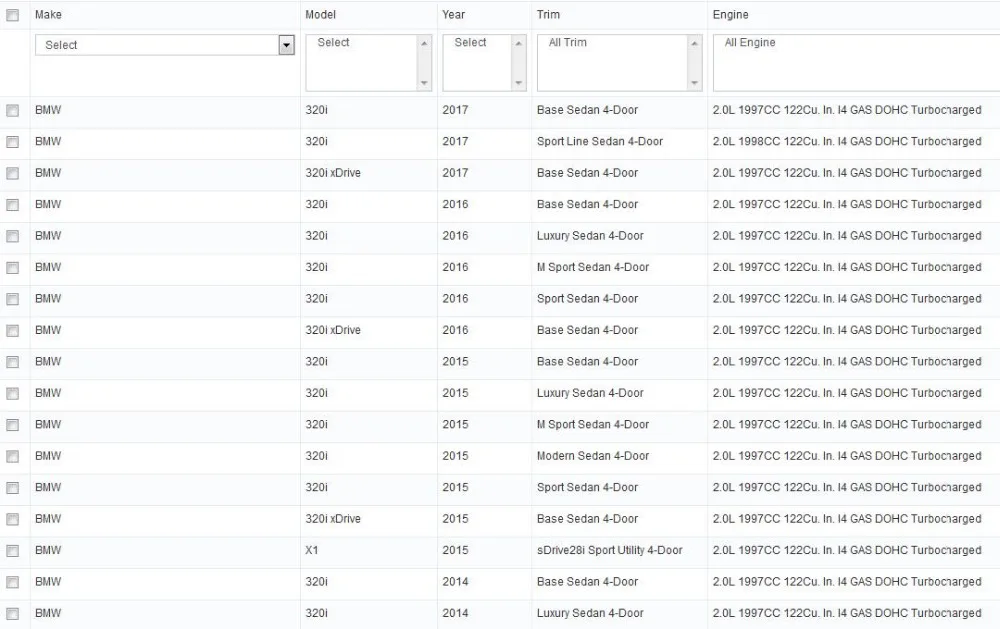Image resolution: width=1000 pixels, height=629 pixels.
Task: Click year 2017 in the Sport Line row
Action: pos(455,141)
